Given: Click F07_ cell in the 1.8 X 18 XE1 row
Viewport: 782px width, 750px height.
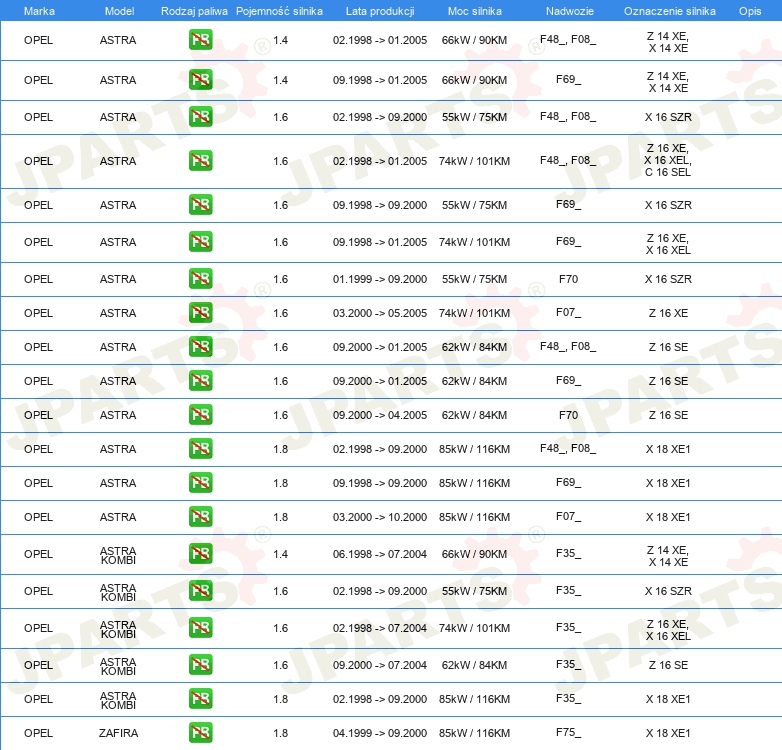Looking at the screenshot, I should tap(569, 516).
